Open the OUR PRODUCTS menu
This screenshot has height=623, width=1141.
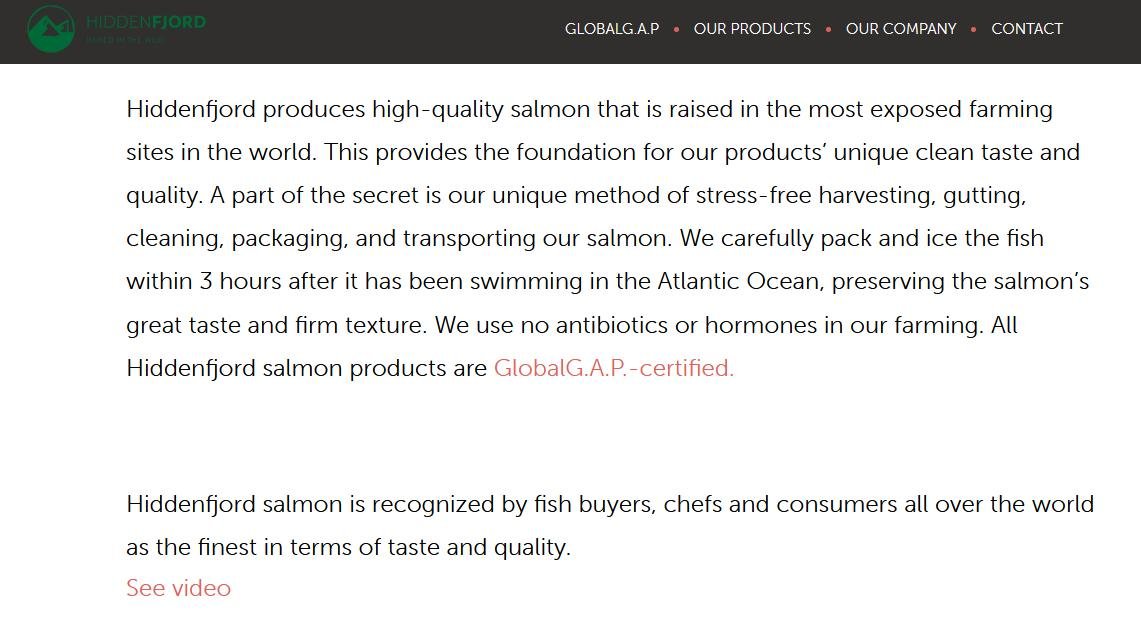(x=752, y=29)
